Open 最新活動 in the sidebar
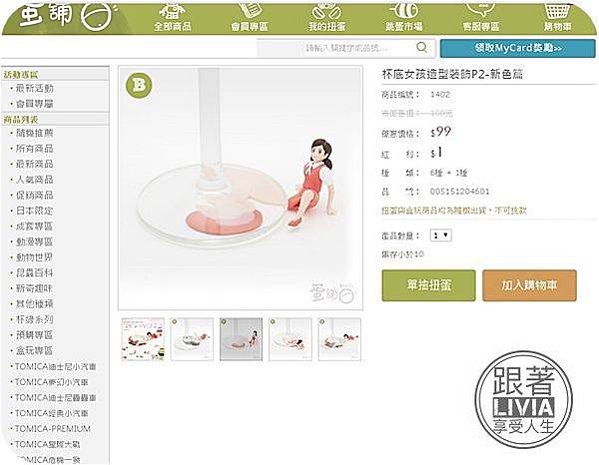This screenshot has width=599, height=465. pos(34,88)
